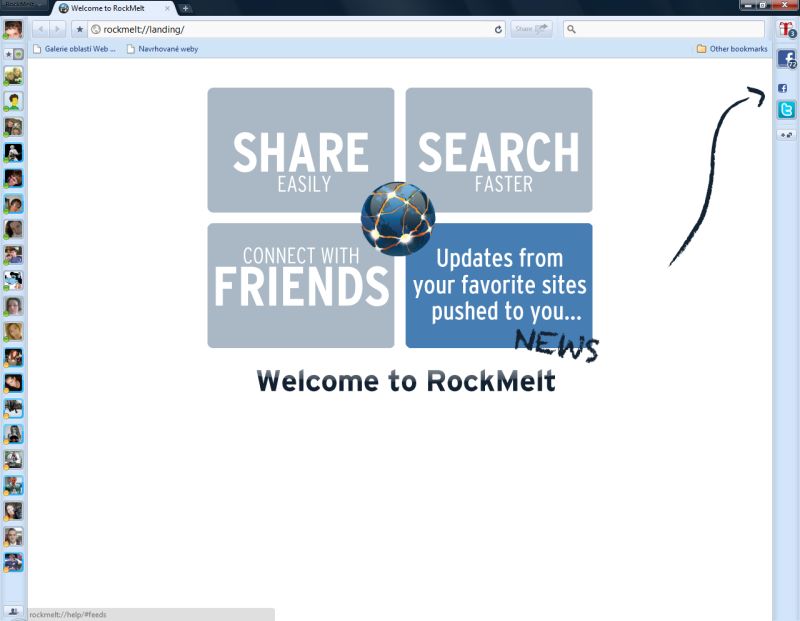Close the Welcome to RockMelt tab
800x621 pixels.
point(167,8)
